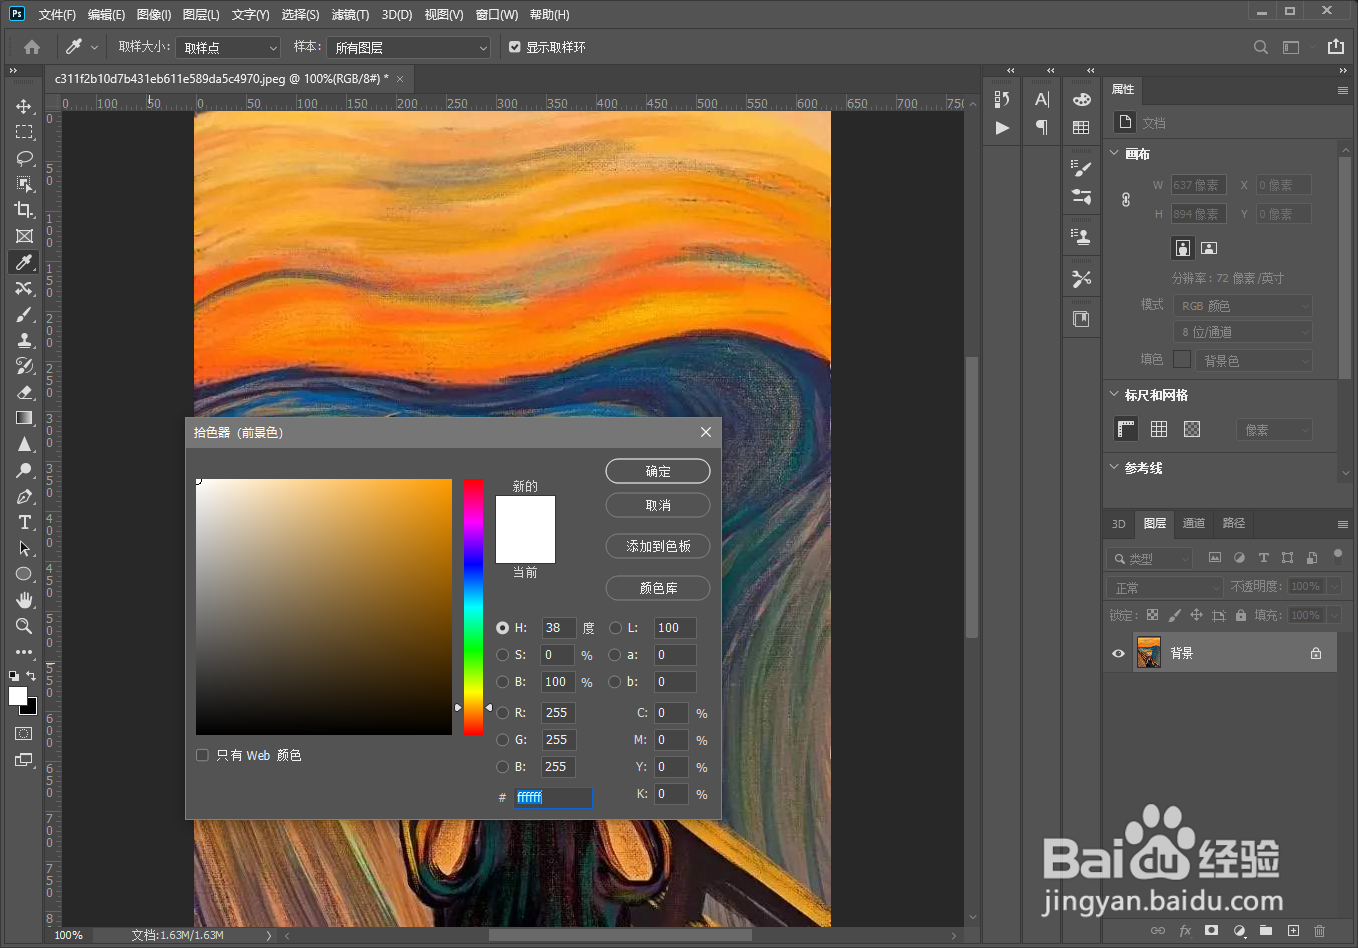Create a new layer with plus icon
The height and width of the screenshot is (948, 1358).
(1293, 931)
